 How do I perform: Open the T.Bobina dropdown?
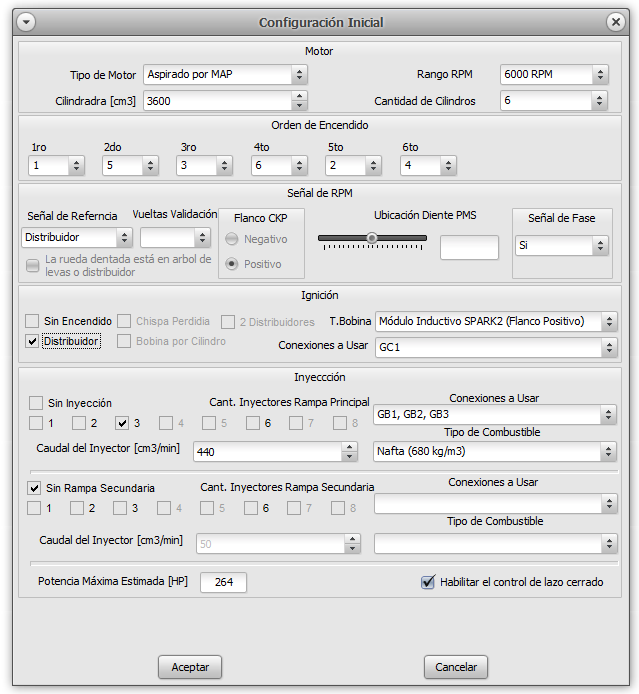[496, 321]
